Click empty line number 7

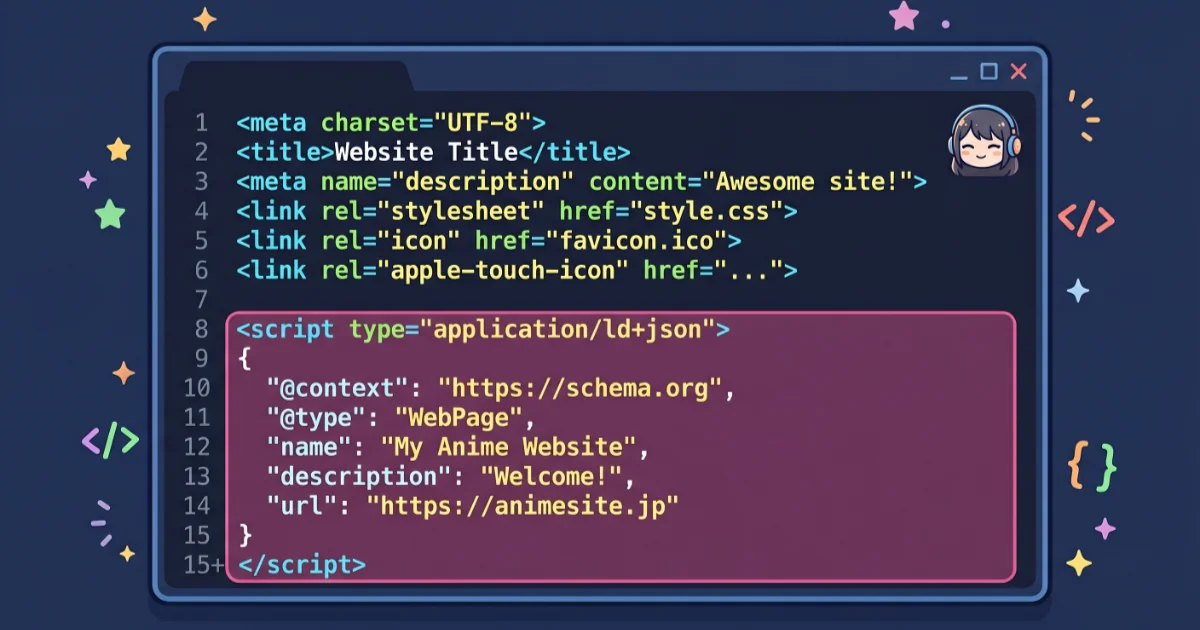tap(201, 299)
